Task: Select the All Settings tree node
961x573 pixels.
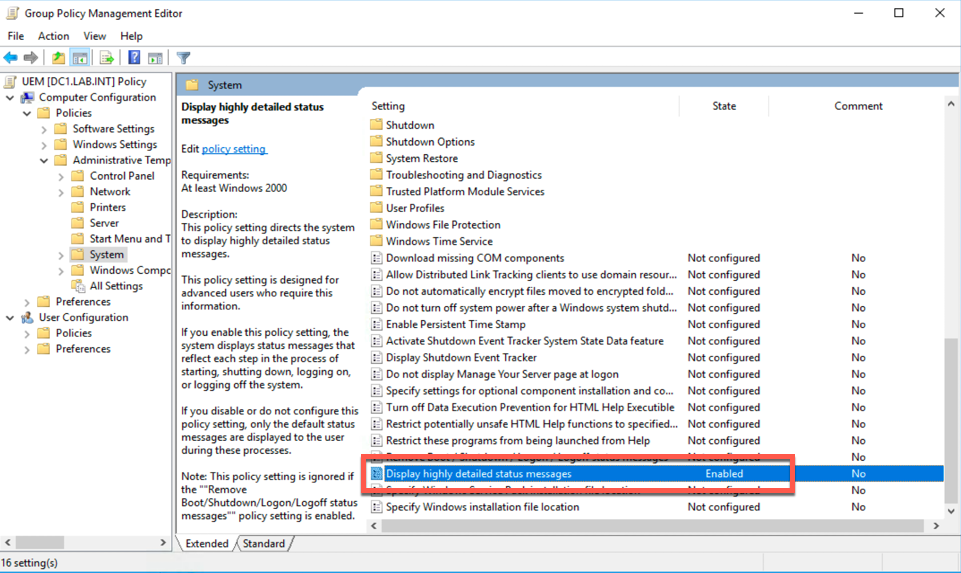Action: point(116,286)
